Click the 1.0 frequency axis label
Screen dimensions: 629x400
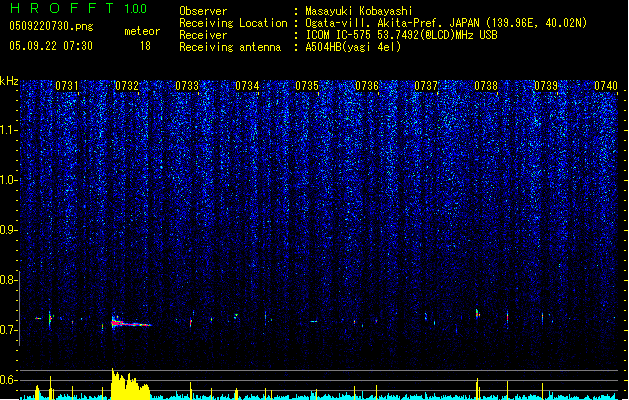8,180
